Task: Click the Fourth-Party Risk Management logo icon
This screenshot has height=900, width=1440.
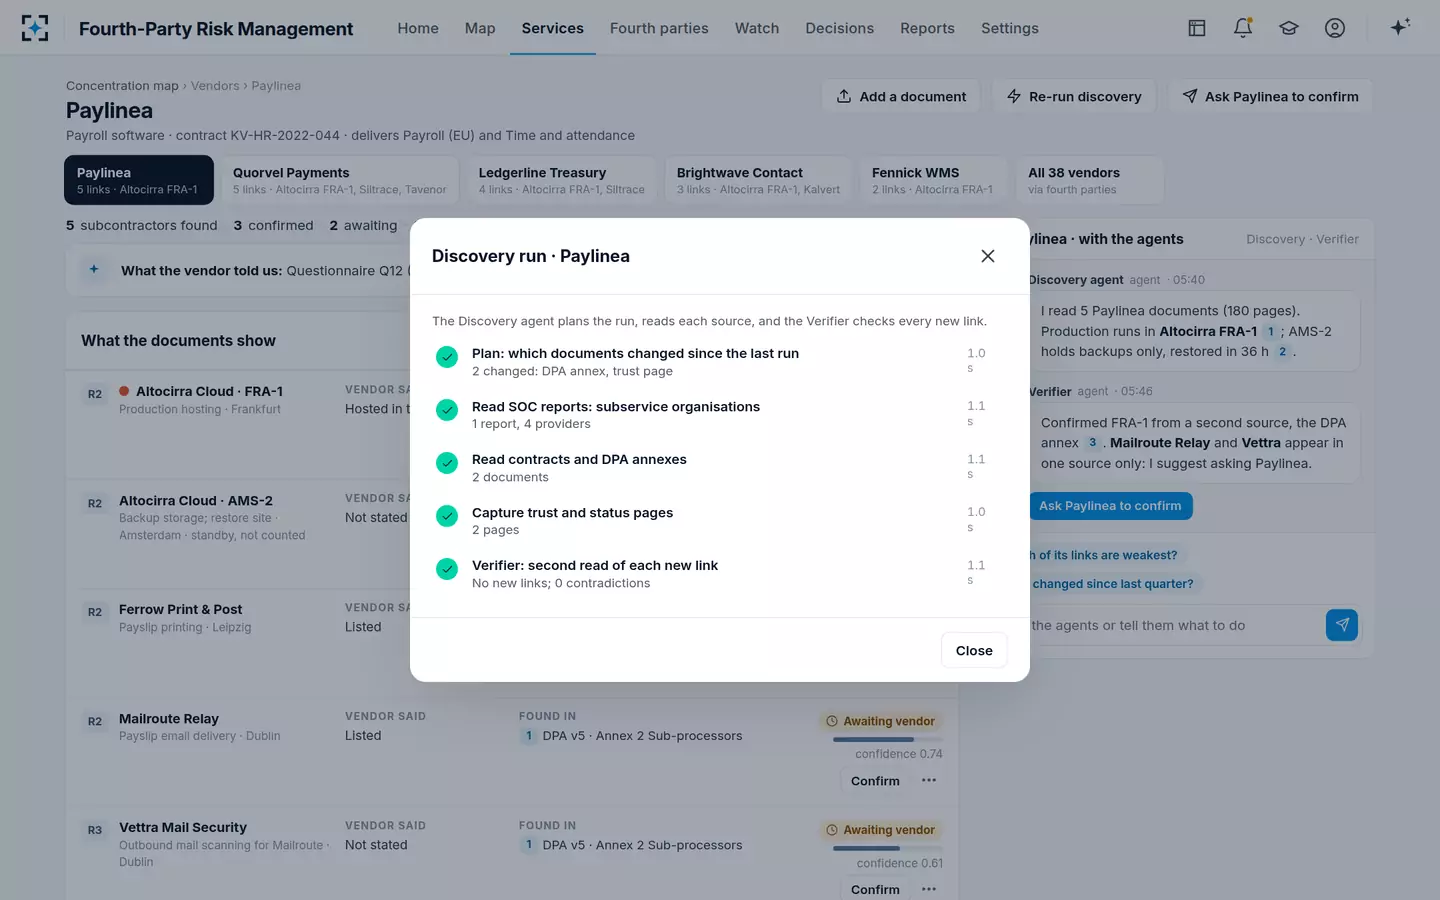Action: (x=35, y=28)
